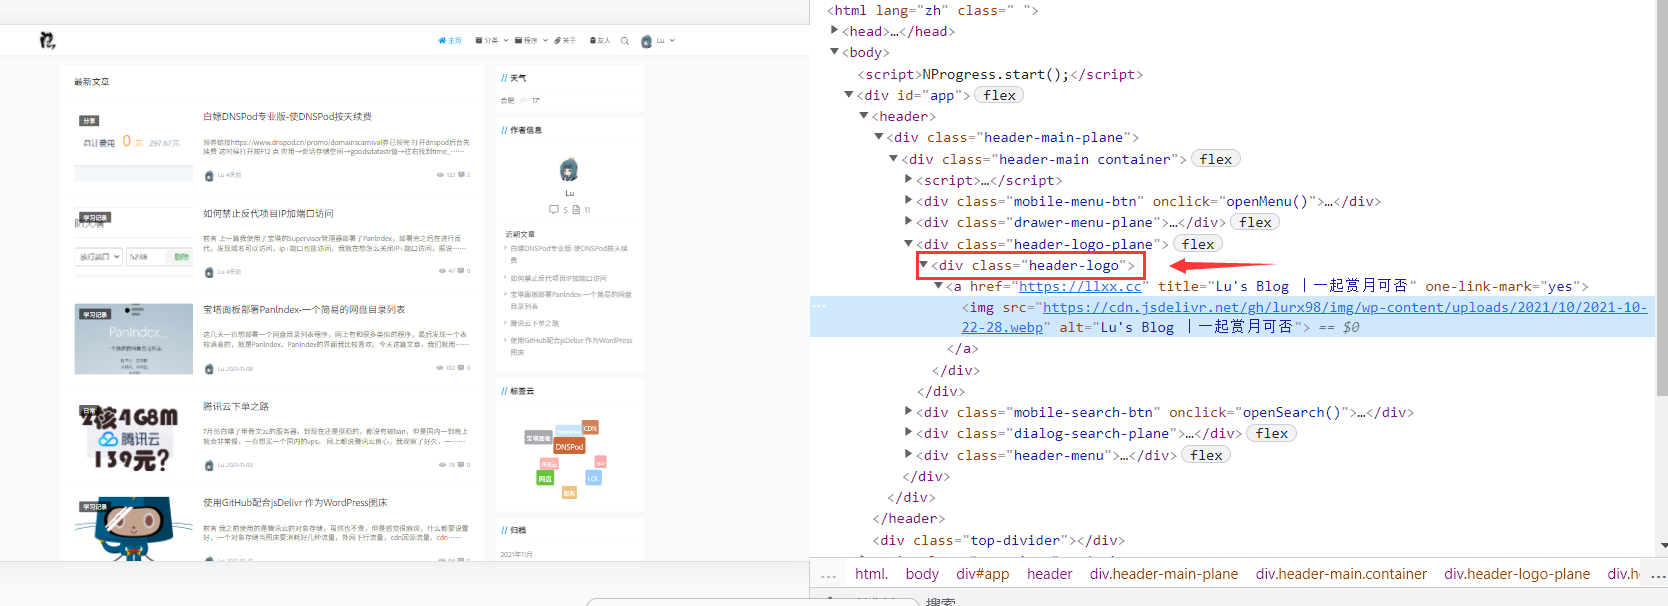Image resolution: width=1668 pixels, height=606 pixels.
Task: Collapse div header-logo node
Action: tap(924, 265)
